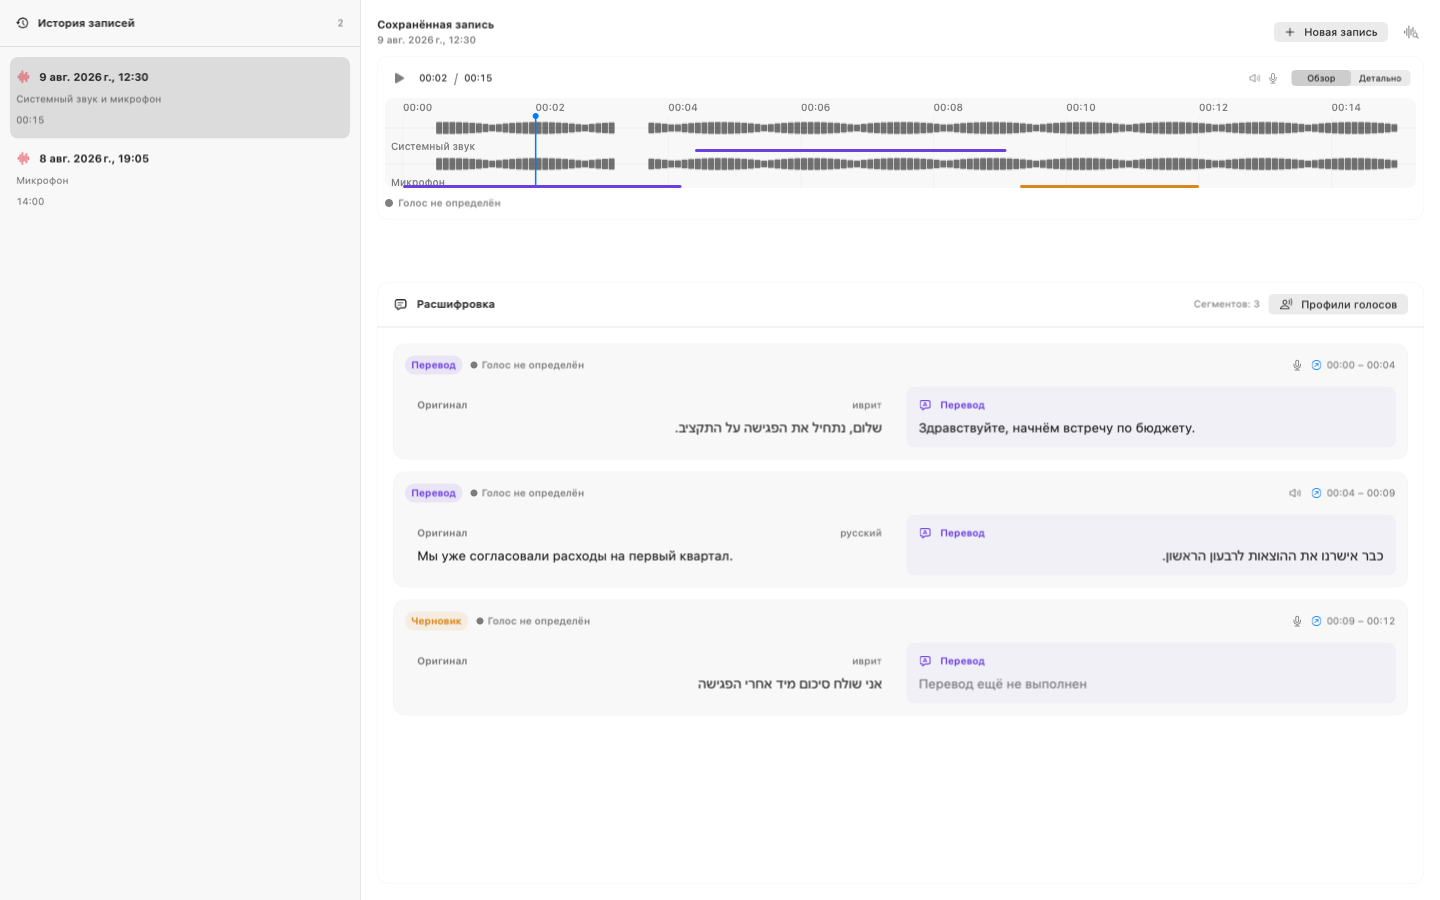Click the Сегментов: 3 counter
Viewport: 1440px width, 900px height.
click(1226, 304)
